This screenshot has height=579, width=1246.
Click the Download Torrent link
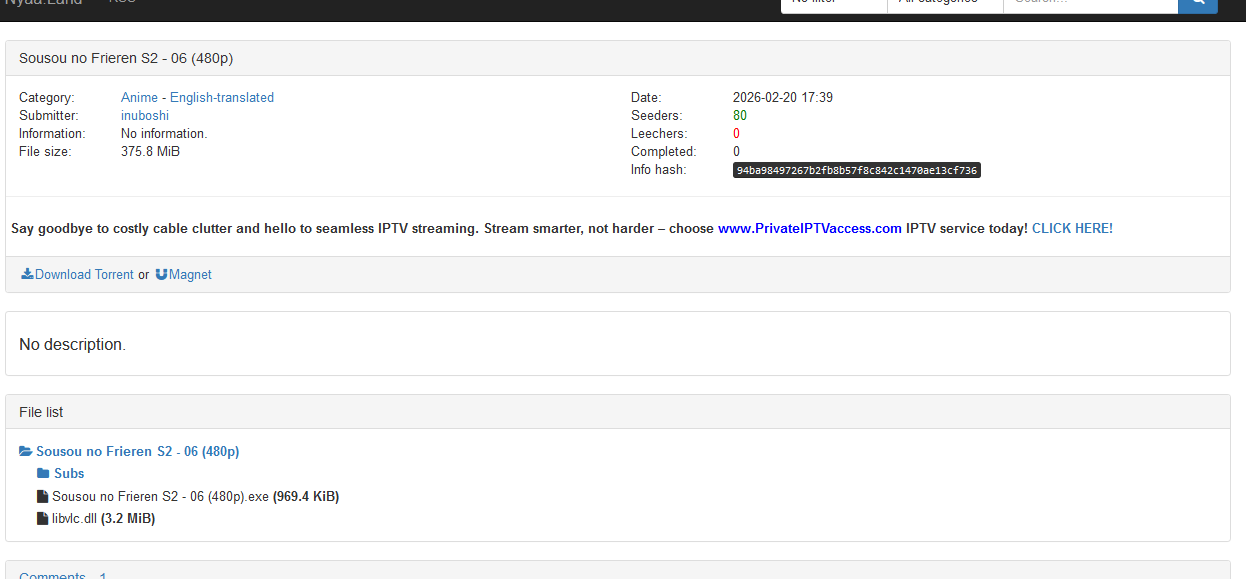[x=84, y=274]
